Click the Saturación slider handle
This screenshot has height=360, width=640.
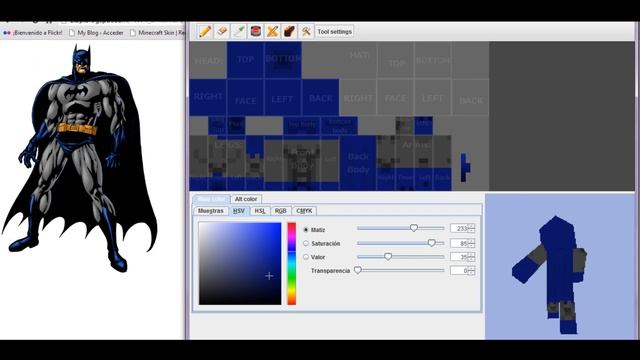click(x=431, y=243)
